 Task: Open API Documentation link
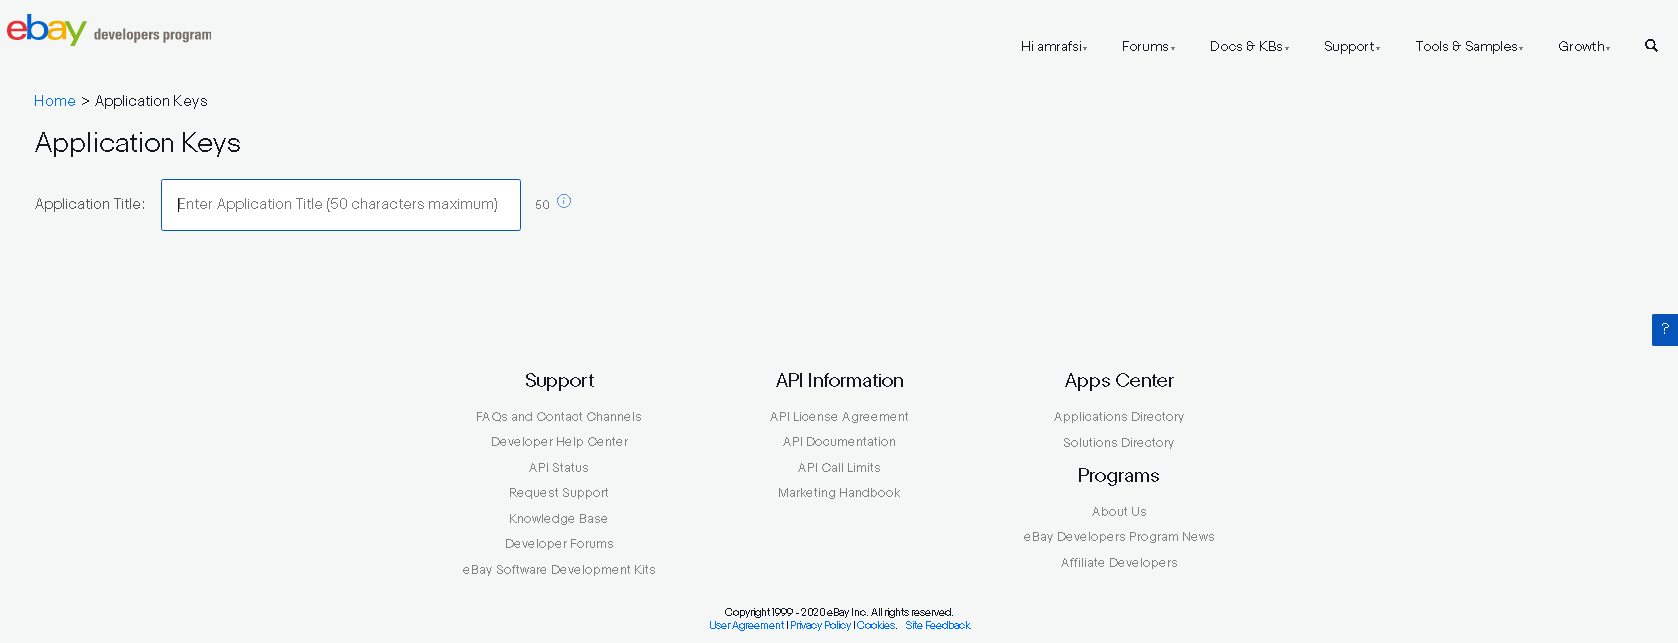pos(840,442)
